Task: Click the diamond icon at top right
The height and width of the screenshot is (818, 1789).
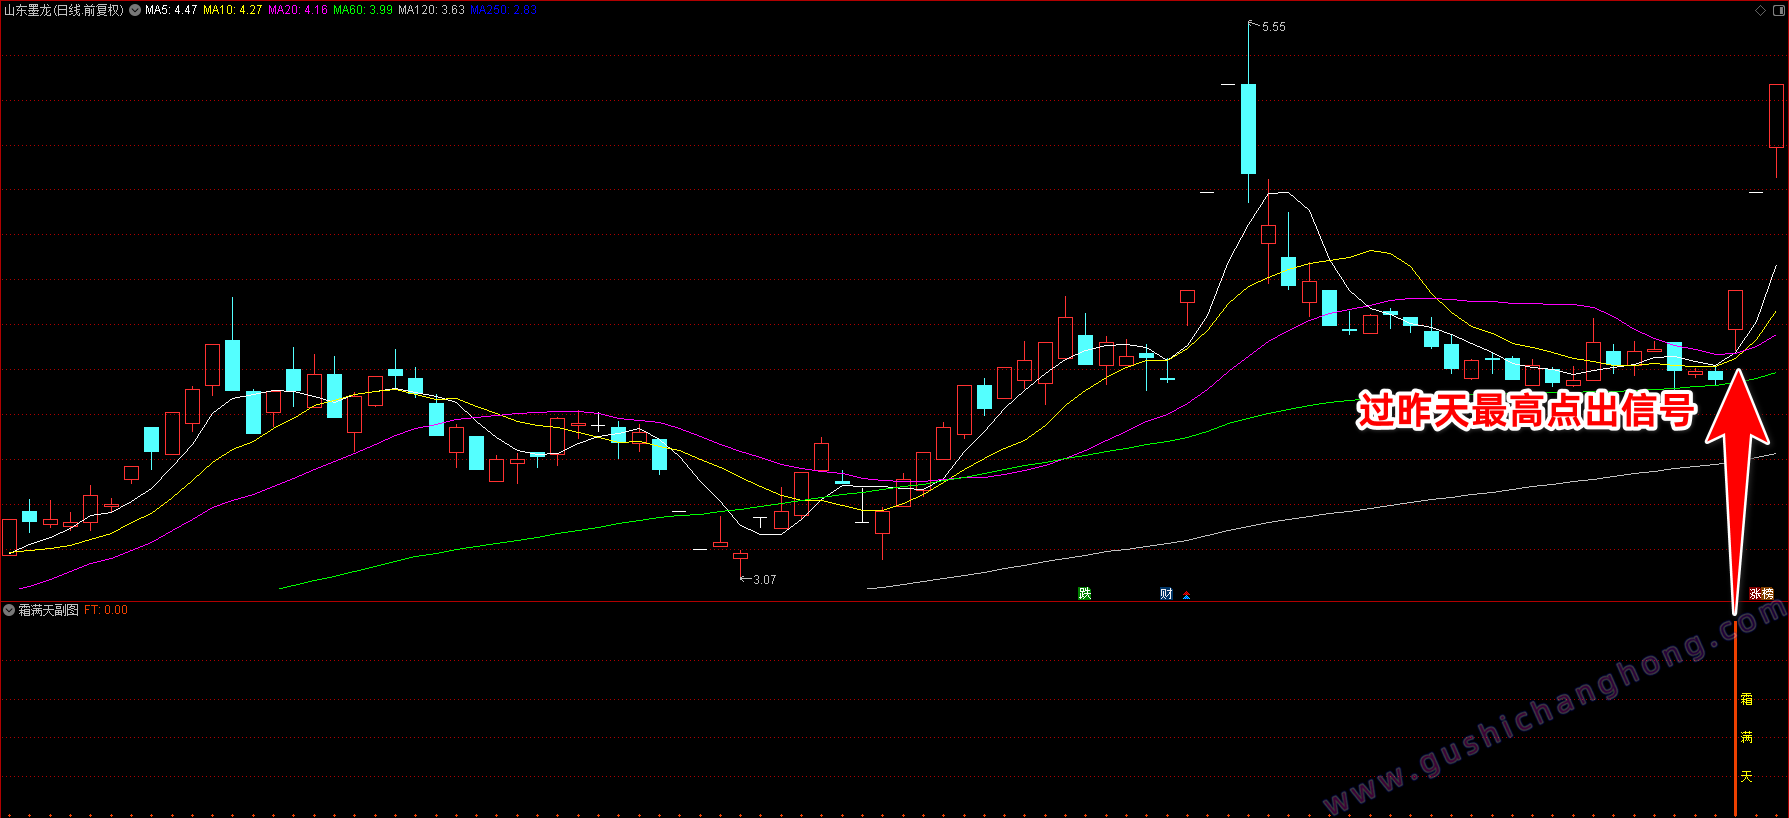Action: pos(1760,10)
